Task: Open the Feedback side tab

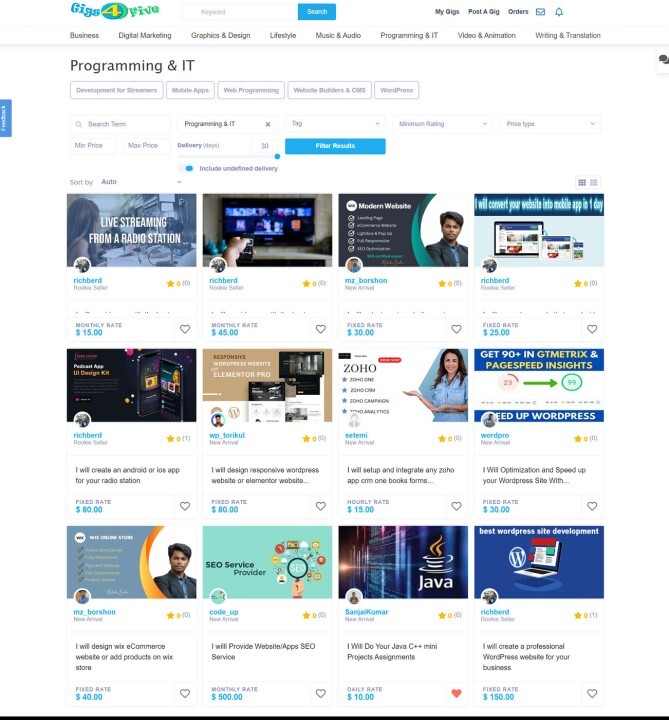Action: [5, 118]
